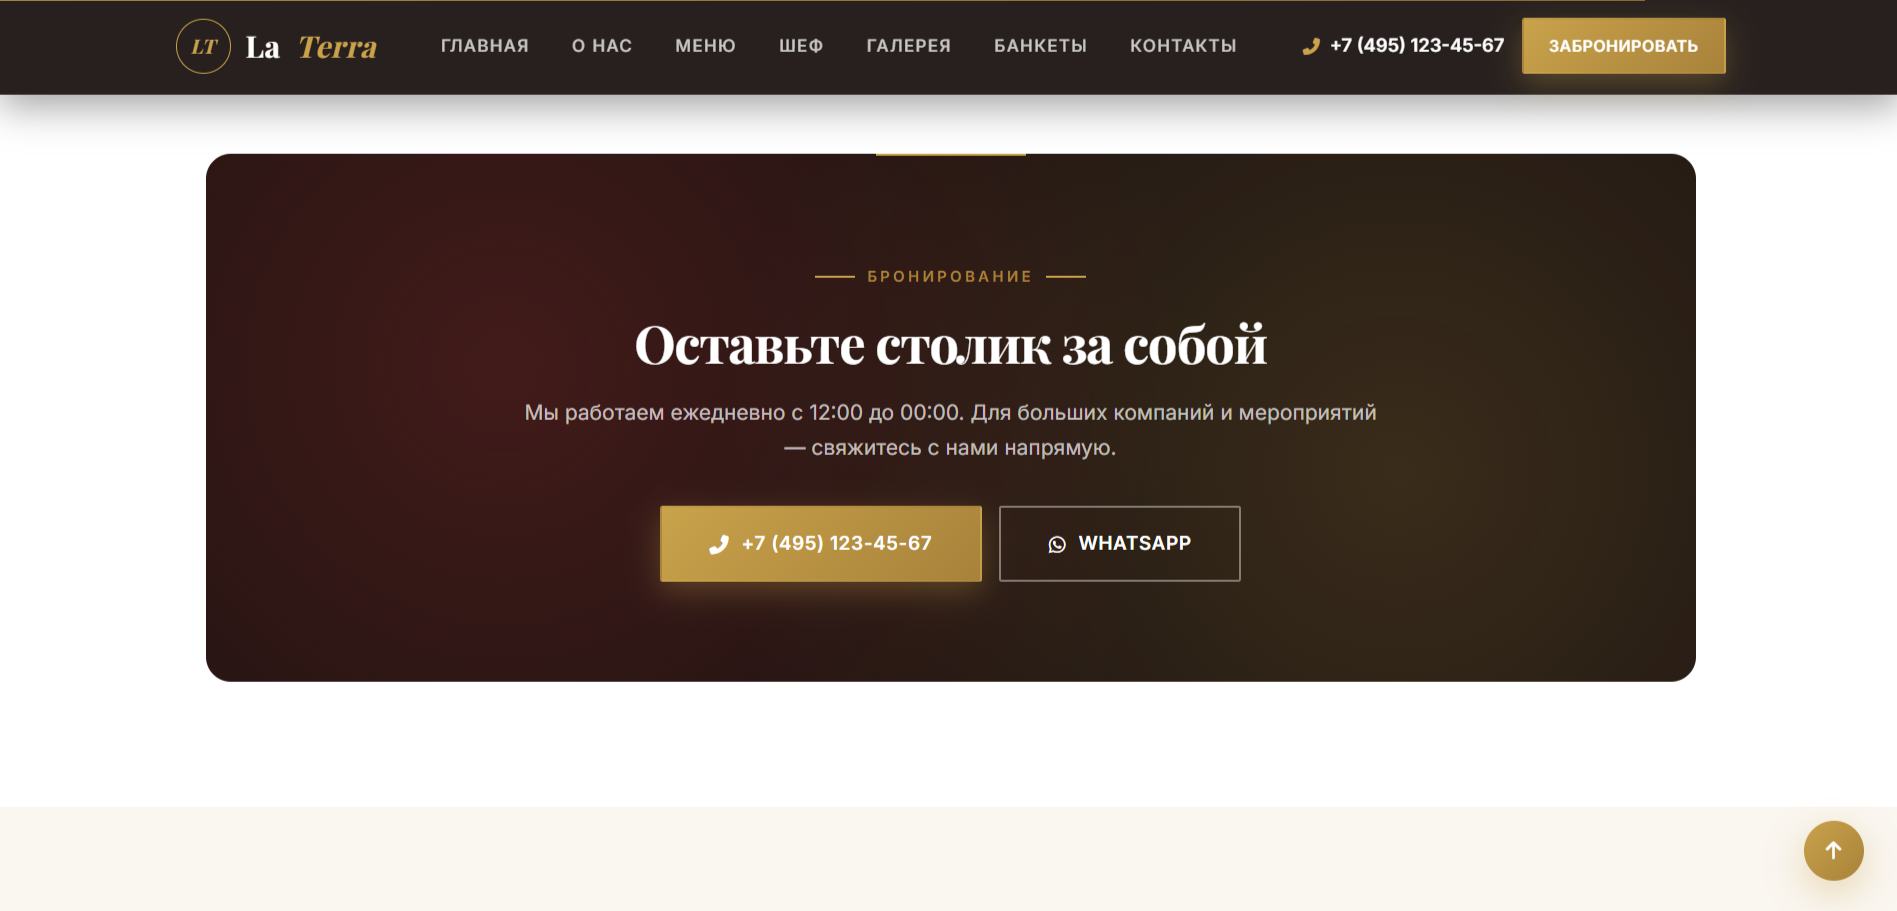Image resolution: width=1897 pixels, height=911 pixels.
Task: Navigate to the Шеф section
Action: [x=801, y=46]
